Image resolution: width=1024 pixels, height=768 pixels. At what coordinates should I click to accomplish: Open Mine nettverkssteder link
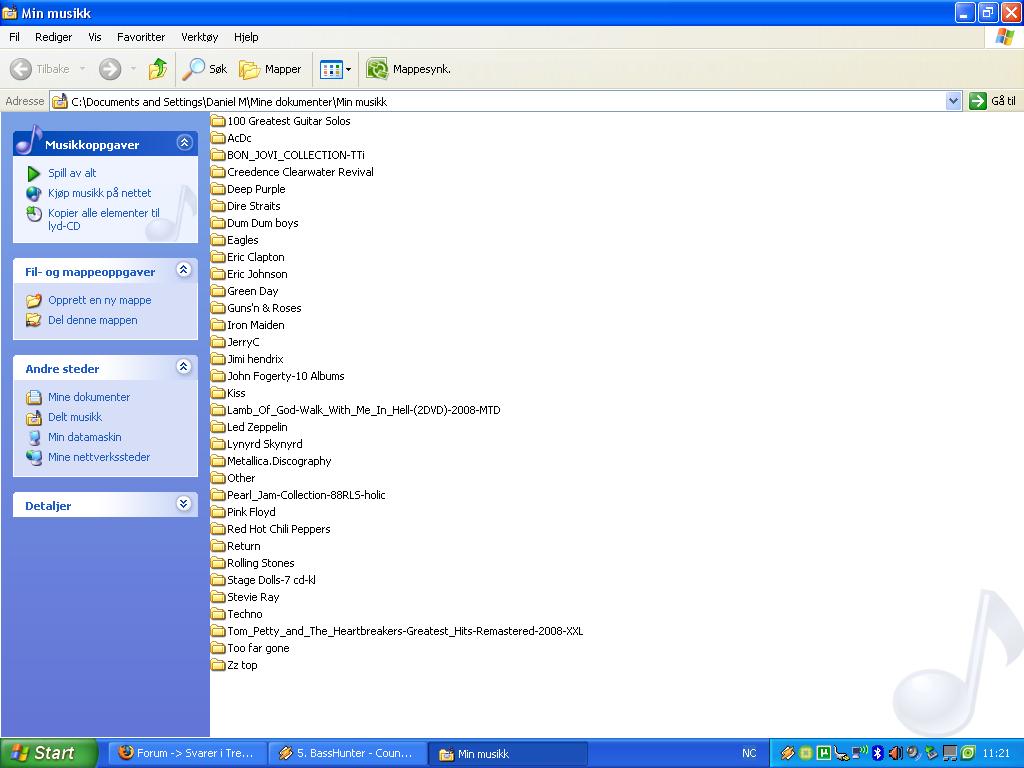99,457
